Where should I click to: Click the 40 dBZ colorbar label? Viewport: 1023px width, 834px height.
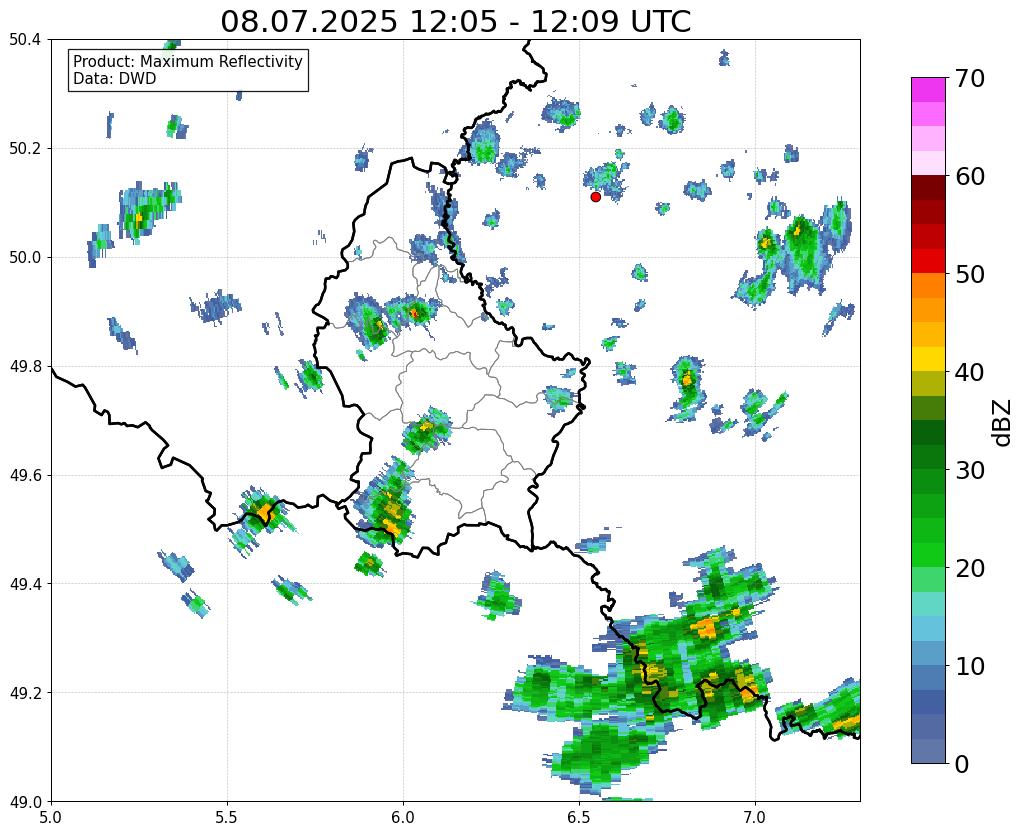click(x=968, y=372)
